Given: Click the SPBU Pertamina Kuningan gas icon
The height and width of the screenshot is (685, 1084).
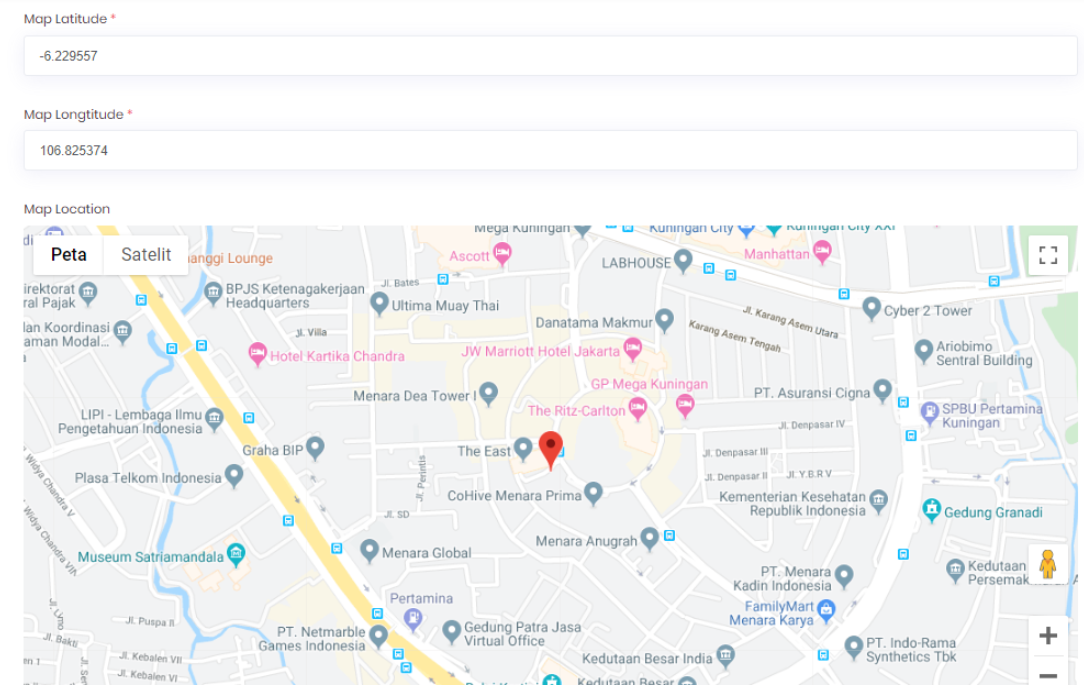Looking at the screenshot, I should click(x=930, y=413).
